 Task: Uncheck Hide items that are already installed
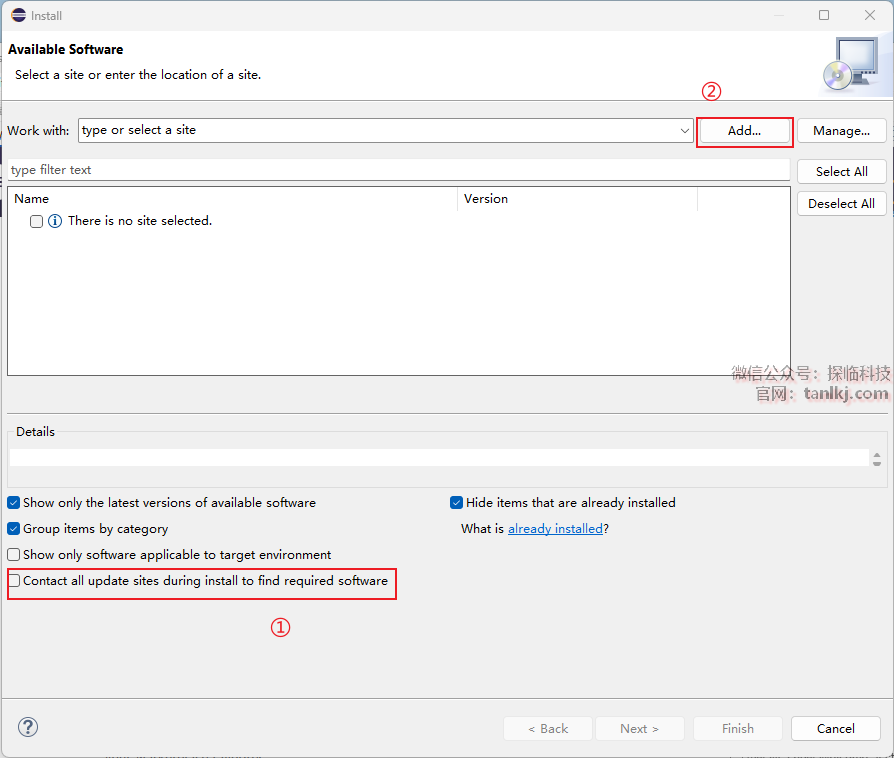(457, 503)
